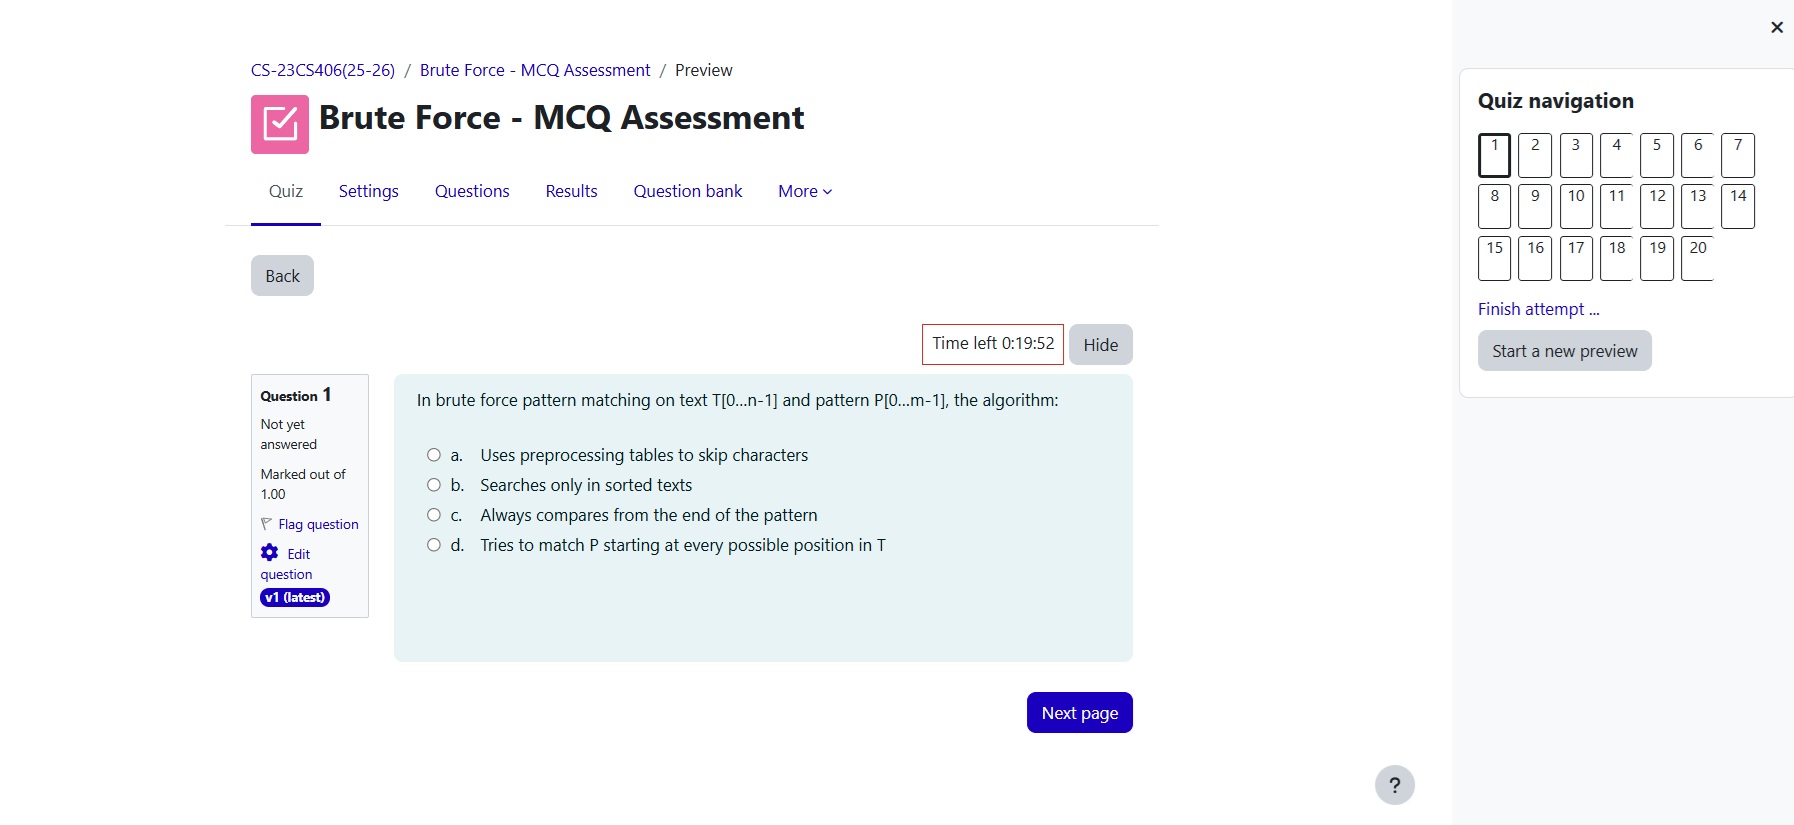The image size is (1794, 825).
Task: Pick option d matching at every position
Action: tap(434, 545)
